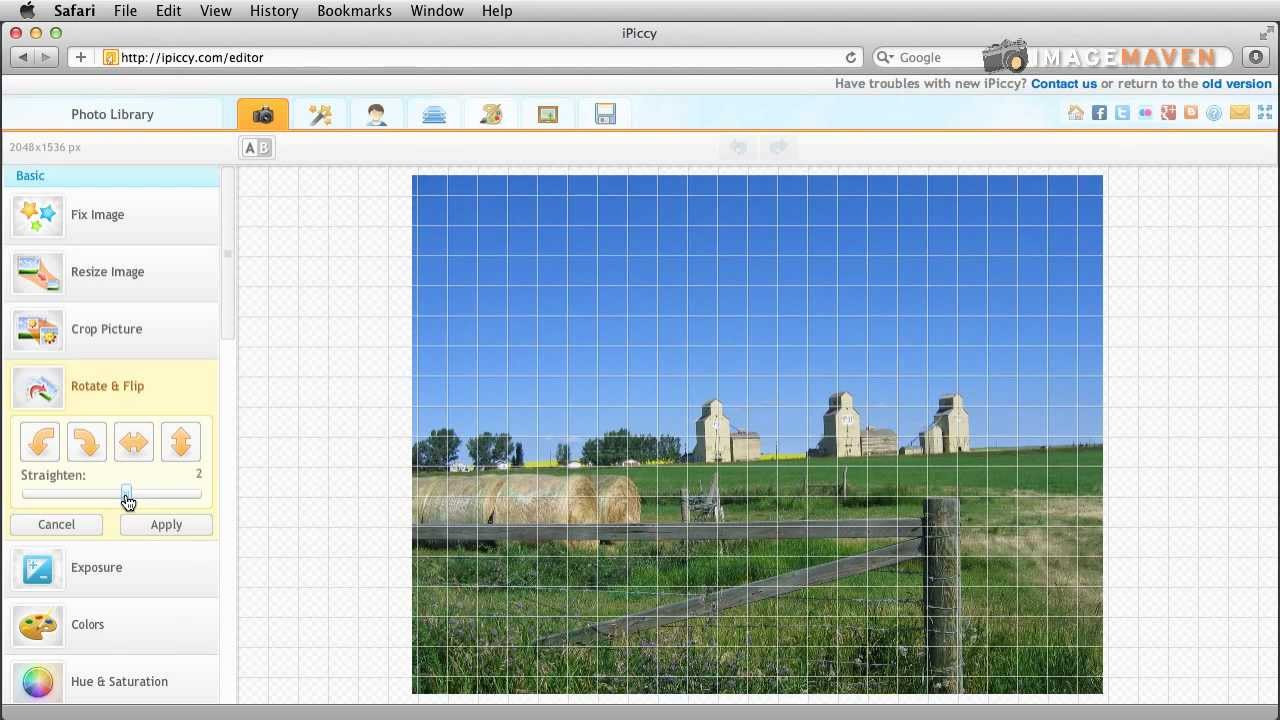Open the Window menu

tap(437, 10)
